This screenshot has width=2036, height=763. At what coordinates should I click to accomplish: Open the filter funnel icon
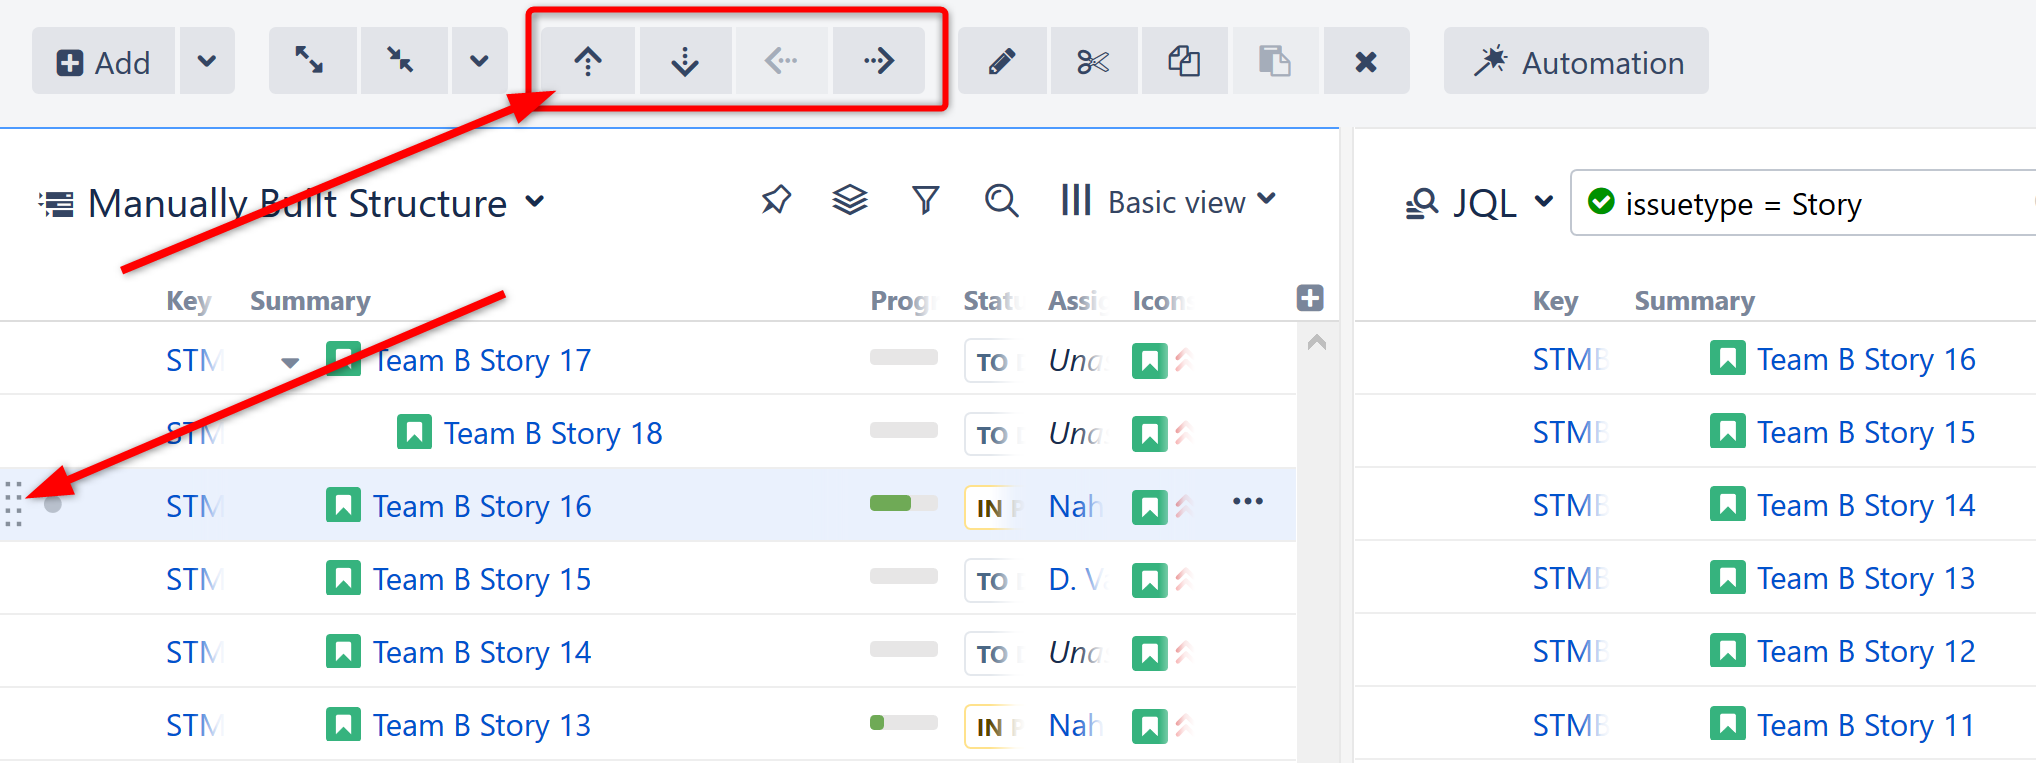(926, 201)
